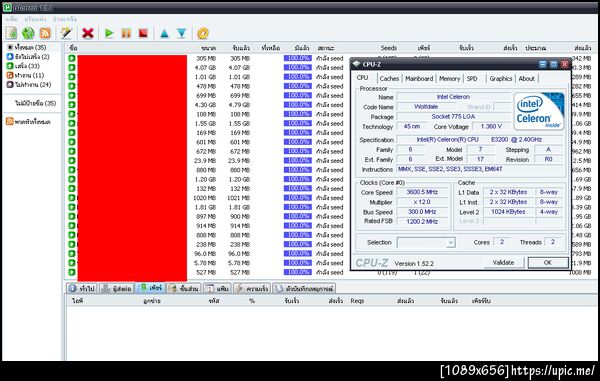Click the green Start torrent icon
The image size is (600, 381).
(109, 33)
